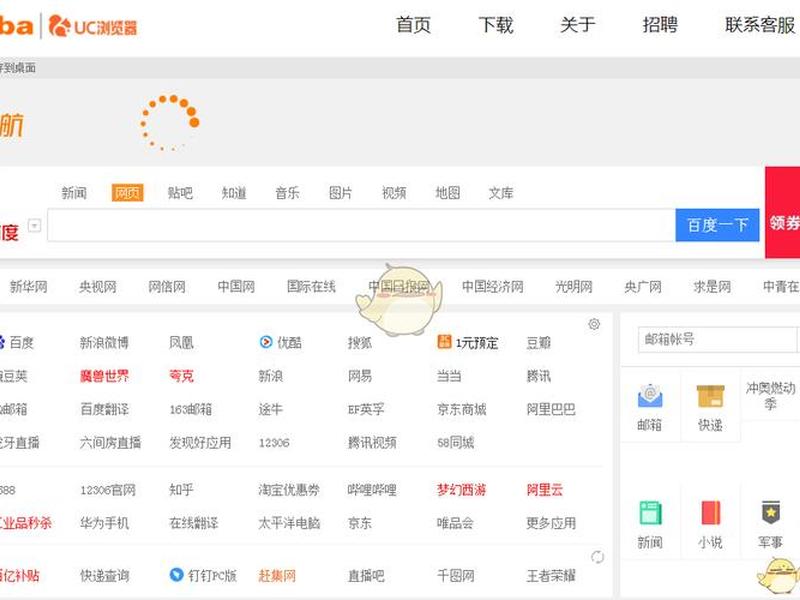Select the 图片 search tab
Viewport: 800px width, 600px height.
340,193
